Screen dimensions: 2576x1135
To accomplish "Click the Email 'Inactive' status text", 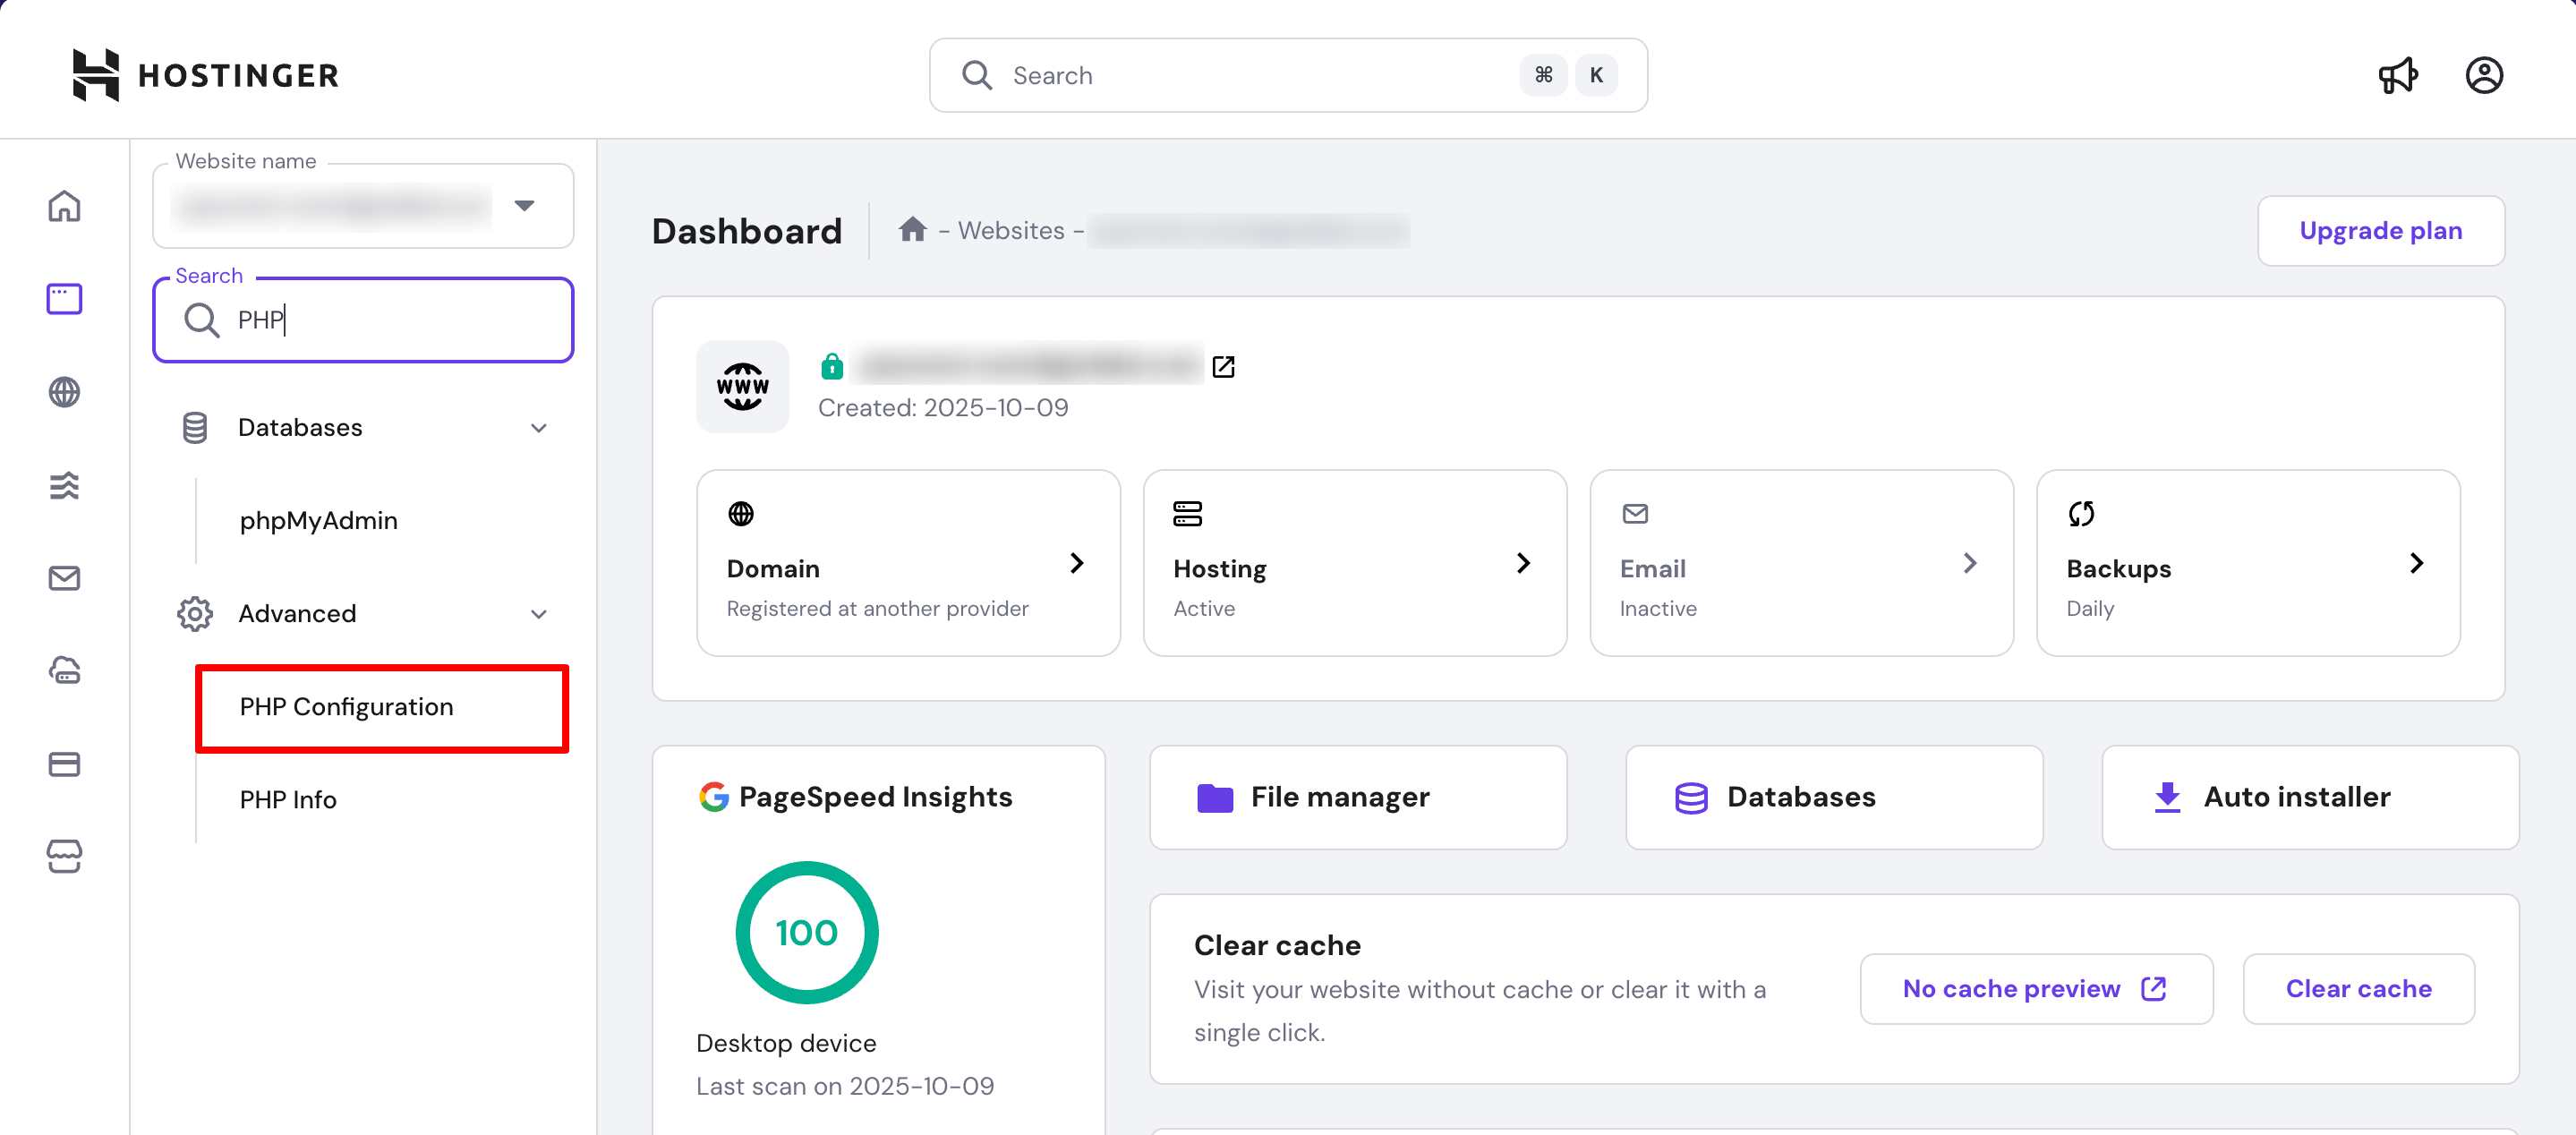I will click(x=1658, y=608).
